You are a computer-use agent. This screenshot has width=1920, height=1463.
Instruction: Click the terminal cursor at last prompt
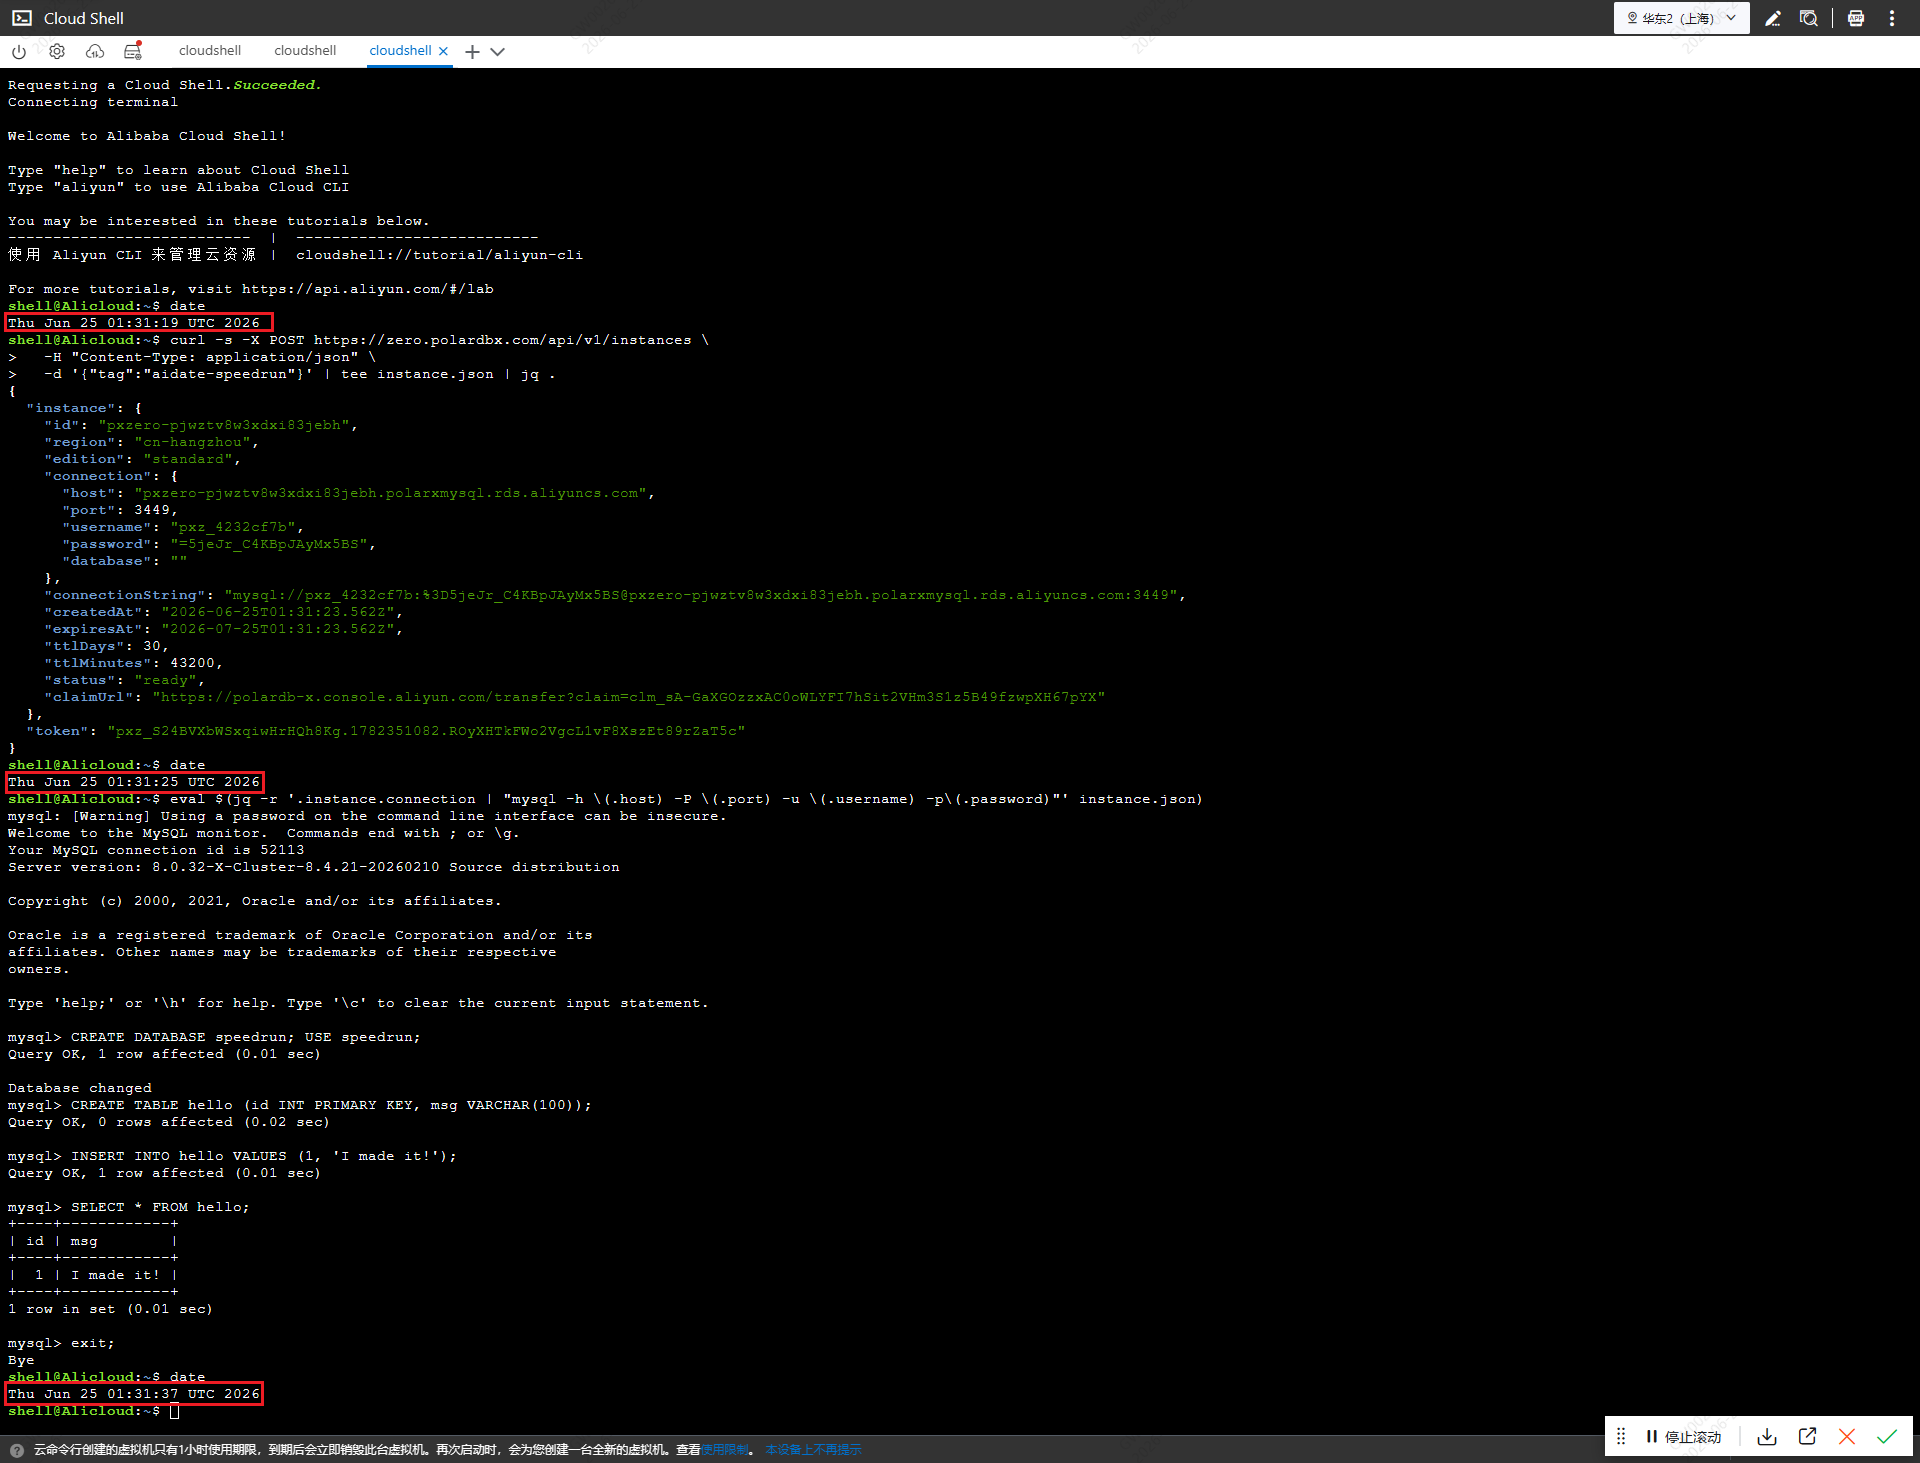click(x=174, y=1411)
